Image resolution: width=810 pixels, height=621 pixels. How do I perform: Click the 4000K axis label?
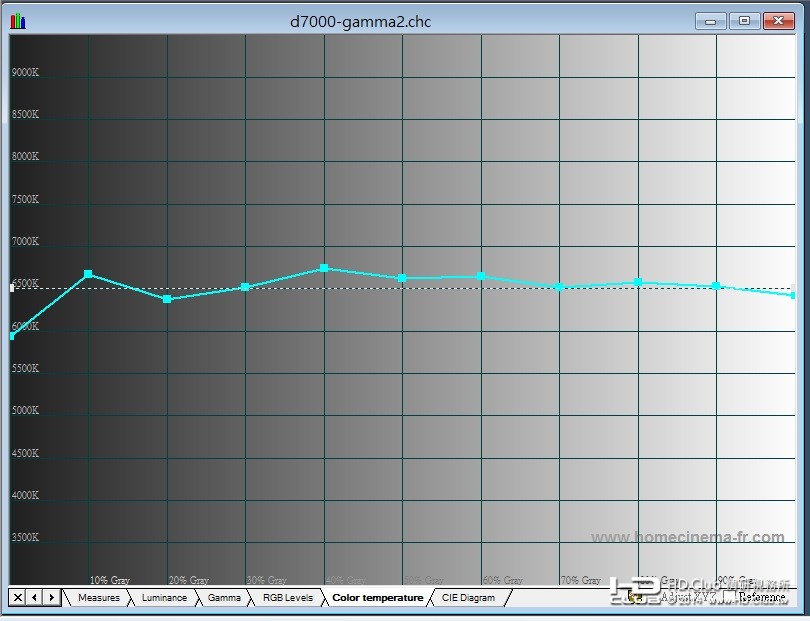click(25, 495)
